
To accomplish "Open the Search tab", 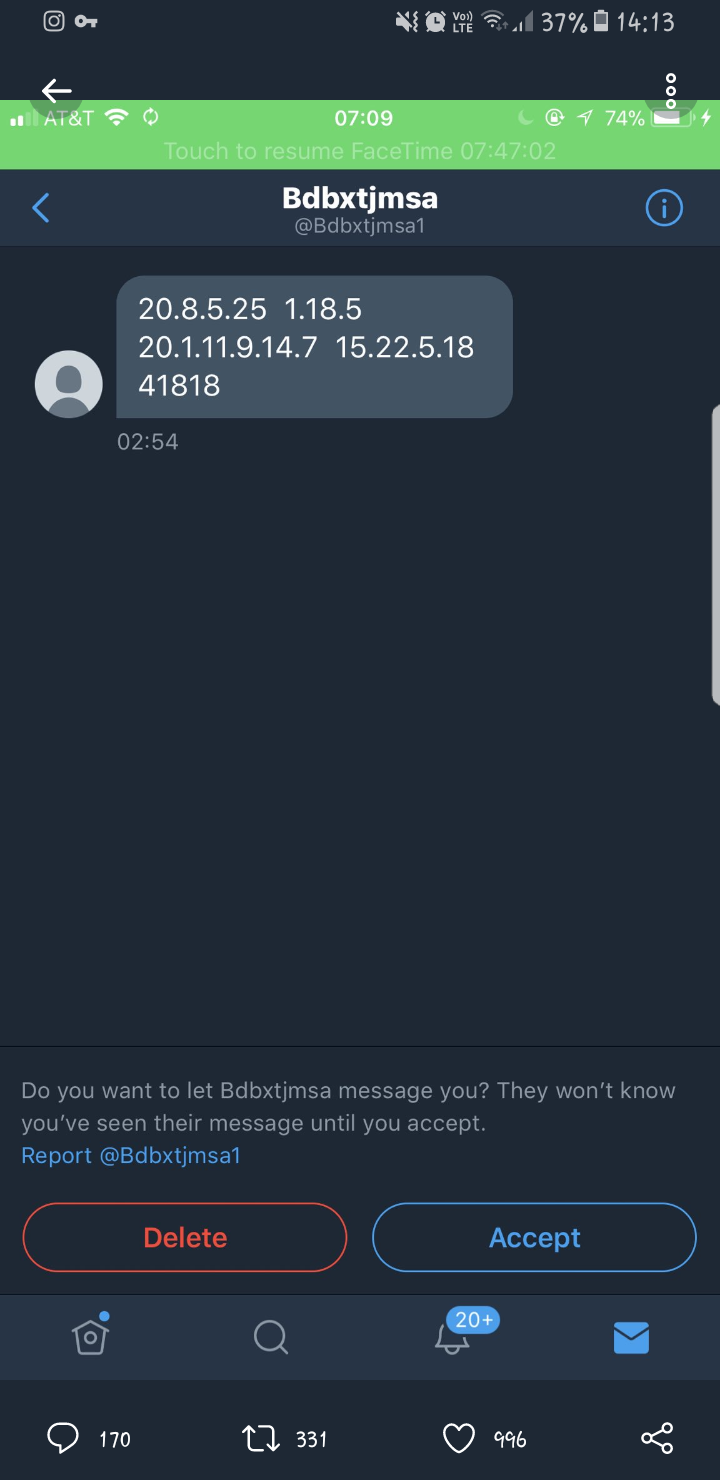I will 270,1336.
